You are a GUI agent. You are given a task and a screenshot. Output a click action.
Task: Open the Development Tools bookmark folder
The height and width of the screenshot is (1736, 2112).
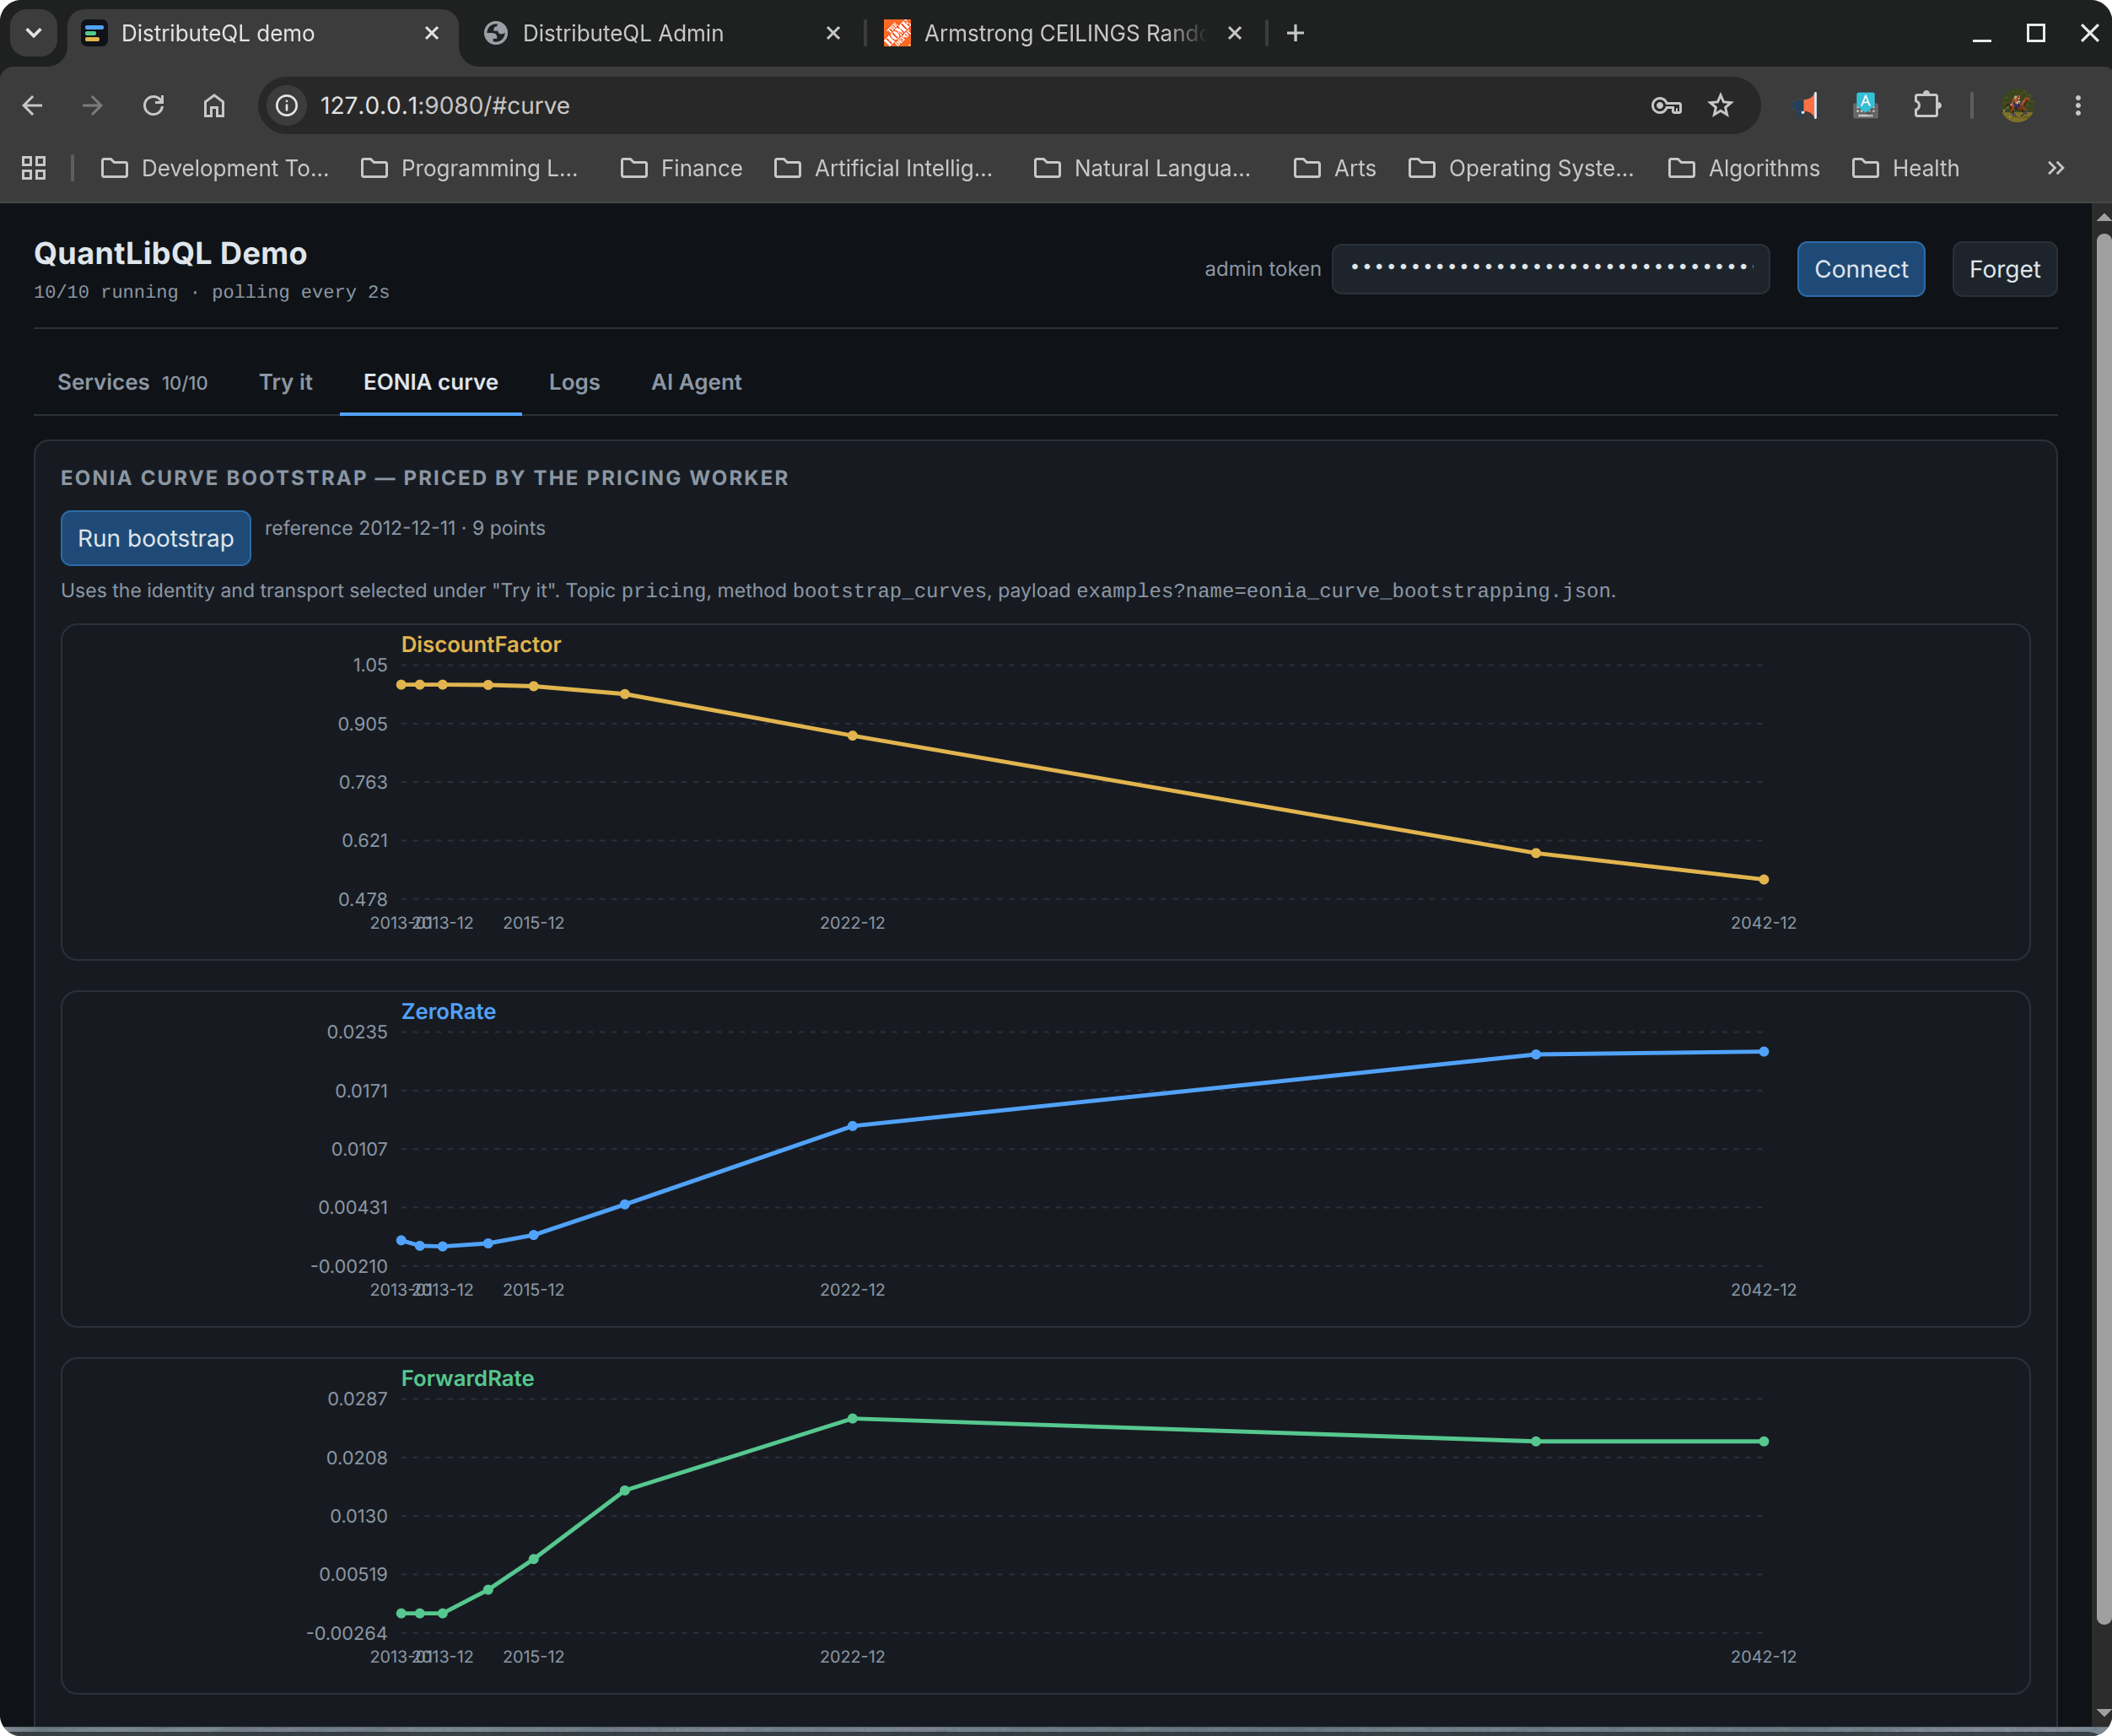point(215,168)
